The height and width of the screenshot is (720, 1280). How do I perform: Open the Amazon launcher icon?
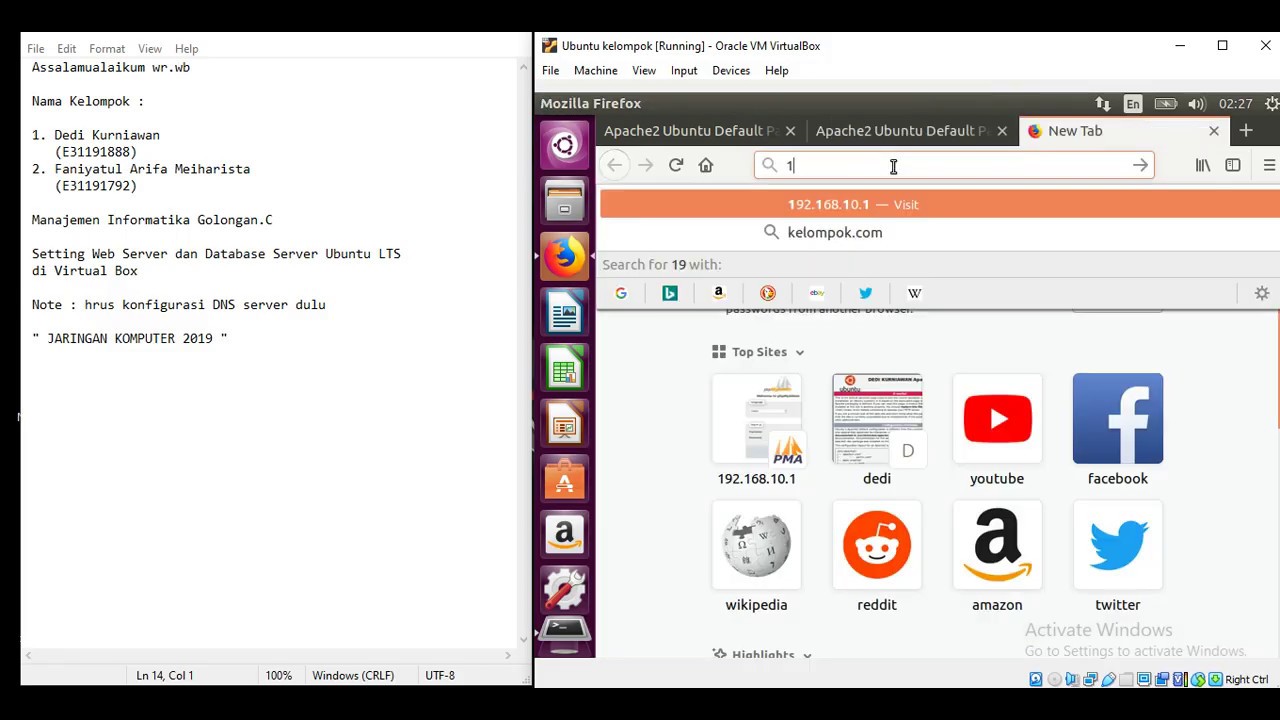coord(564,536)
